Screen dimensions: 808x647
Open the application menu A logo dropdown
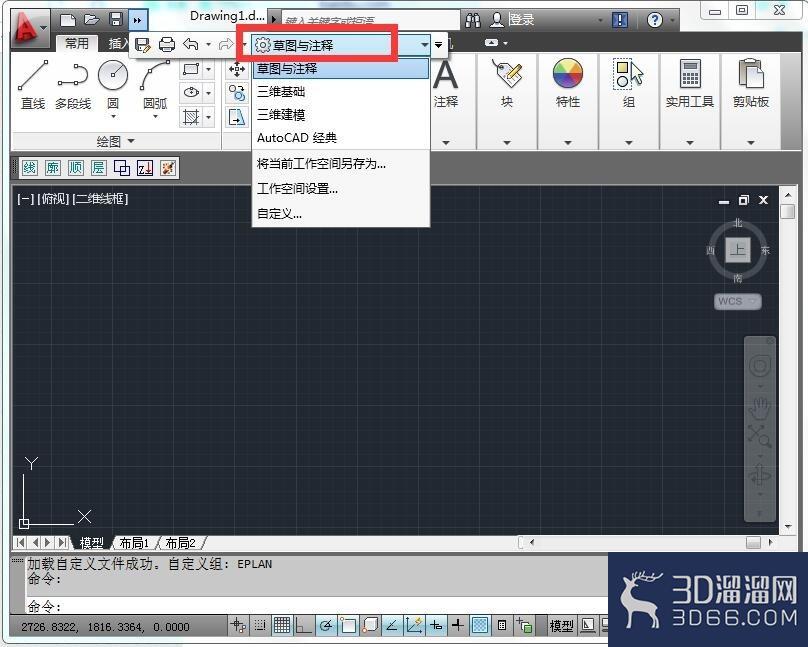coord(30,26)
